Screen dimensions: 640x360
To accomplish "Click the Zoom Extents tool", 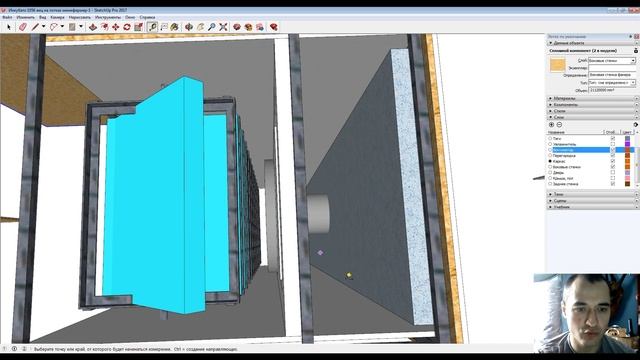I will click(223, 27).
